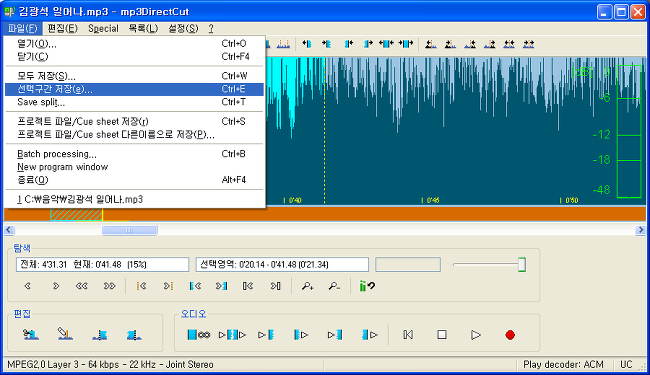Click the play-from-selection-end icon
Image resolution: width=650 pixels, height=375 pixels.
[369, 334]
